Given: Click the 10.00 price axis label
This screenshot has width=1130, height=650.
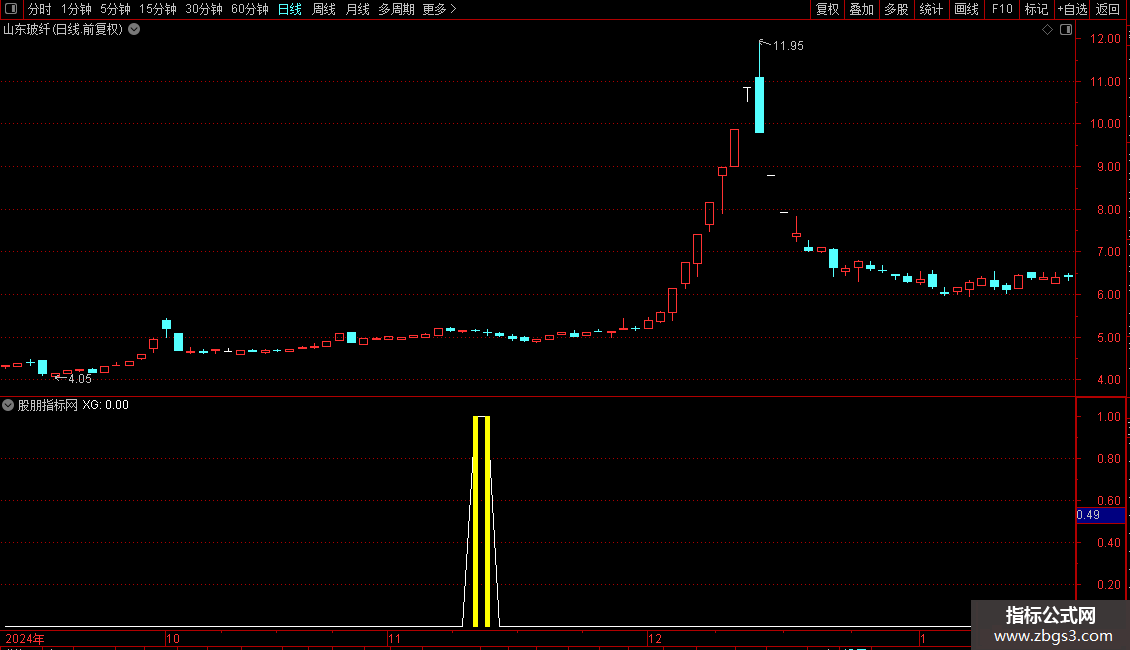Looking at the screenshot, I should pos(1105,124).
